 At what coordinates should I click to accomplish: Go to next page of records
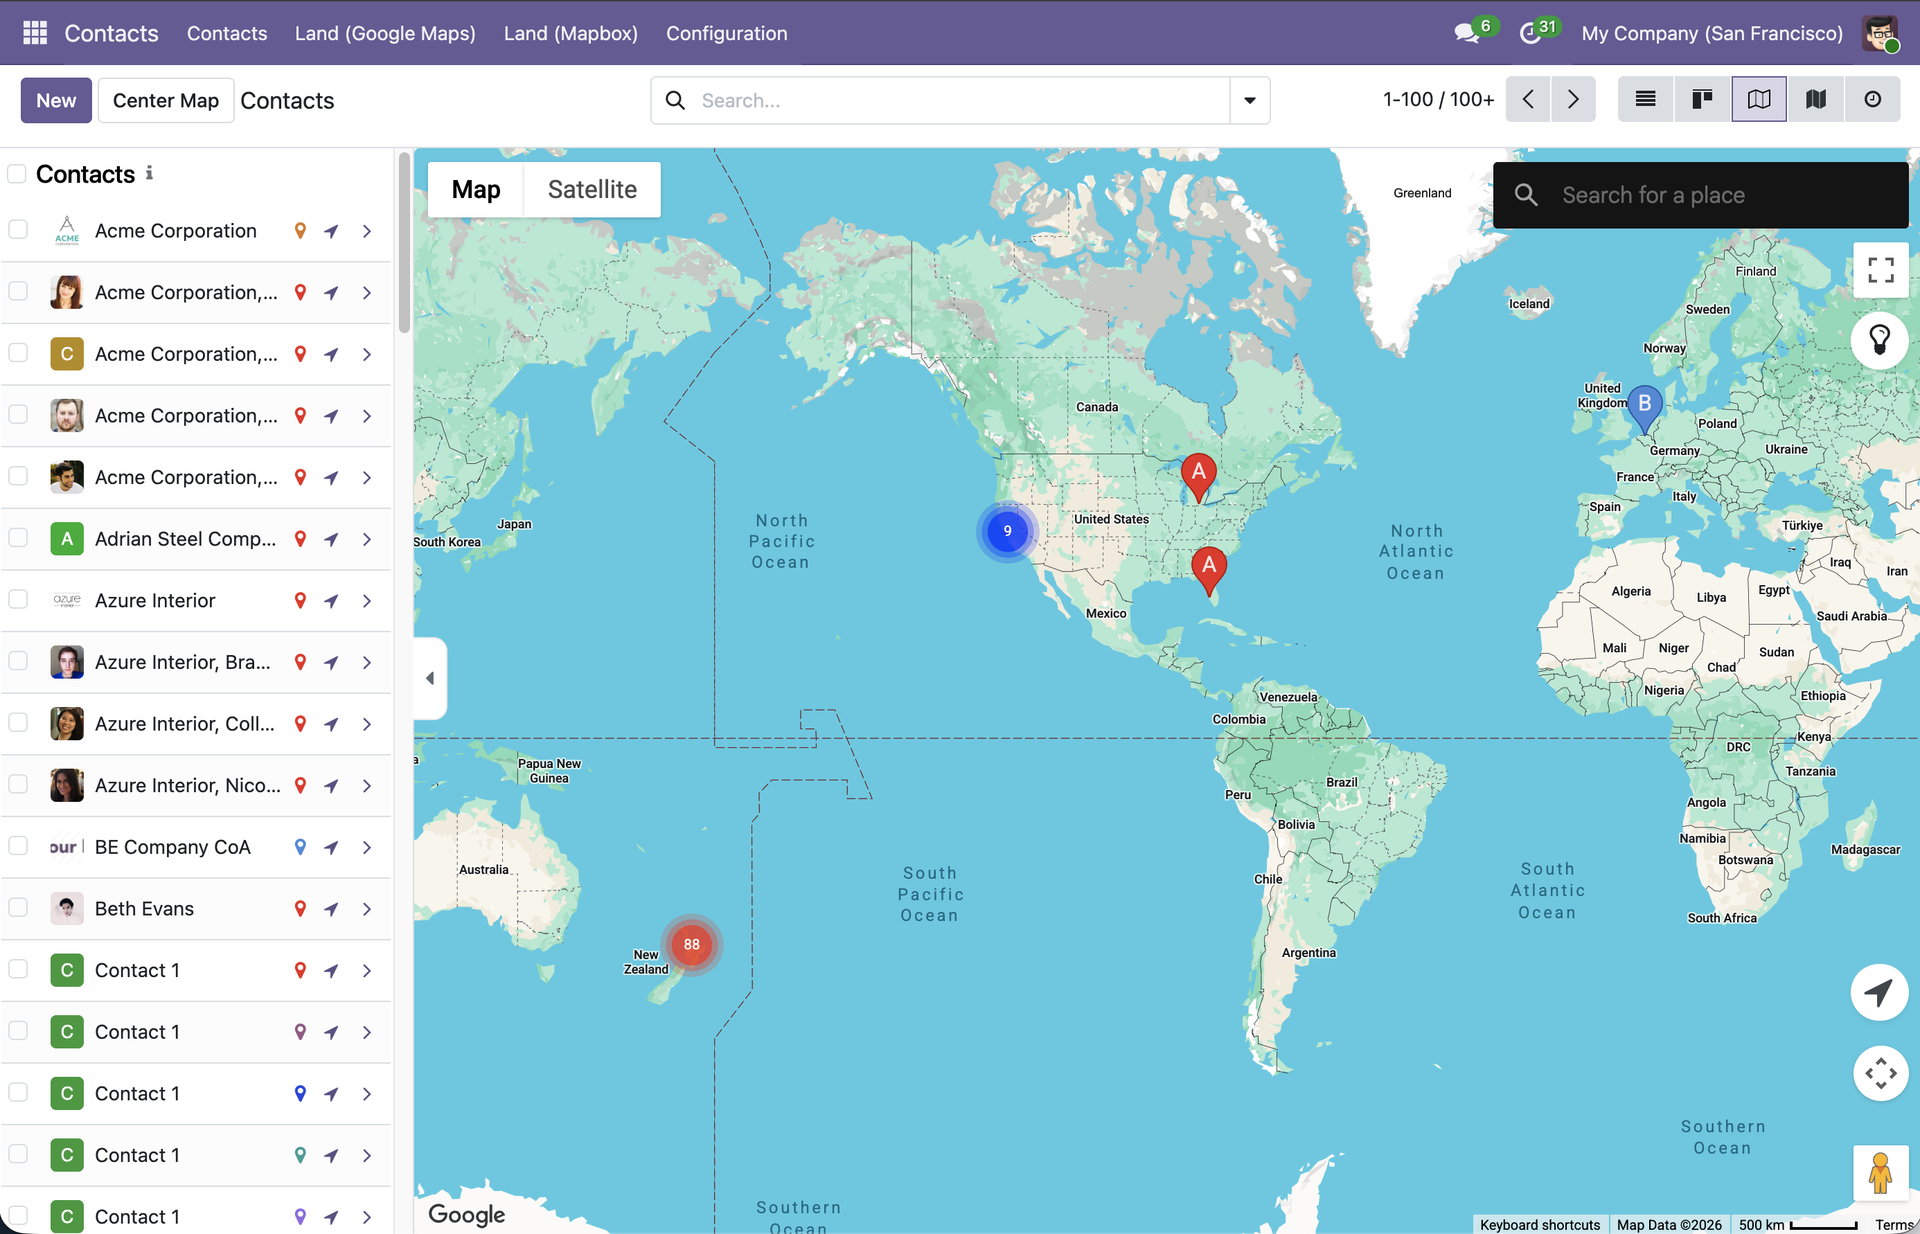click(x=1573, y=99)
